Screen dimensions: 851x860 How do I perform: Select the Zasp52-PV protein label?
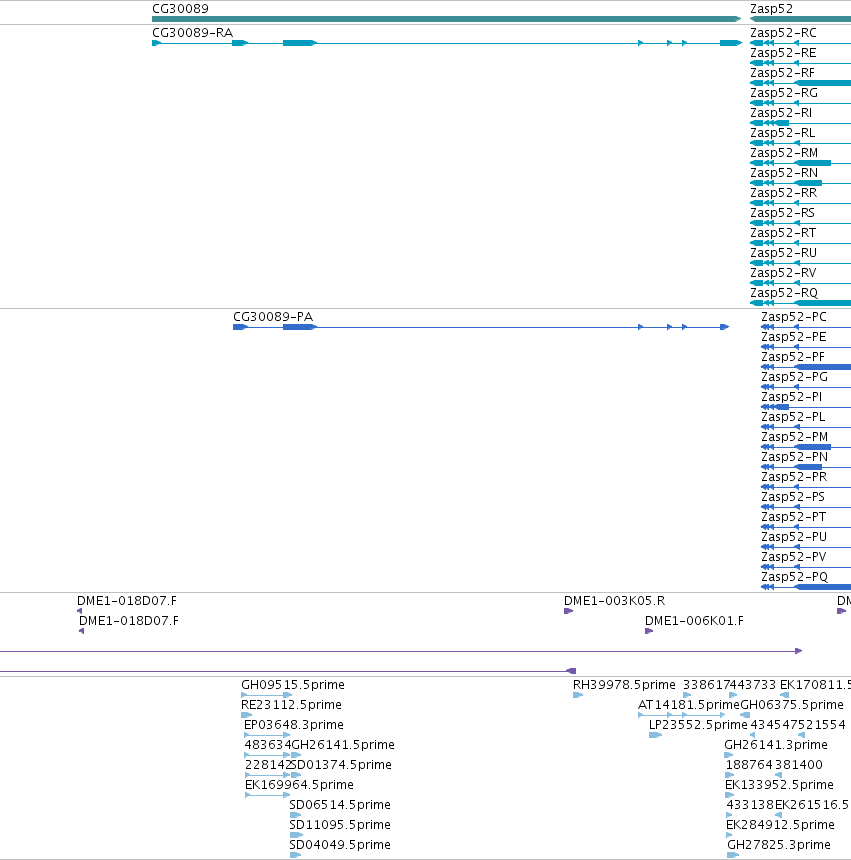(793, 557)
